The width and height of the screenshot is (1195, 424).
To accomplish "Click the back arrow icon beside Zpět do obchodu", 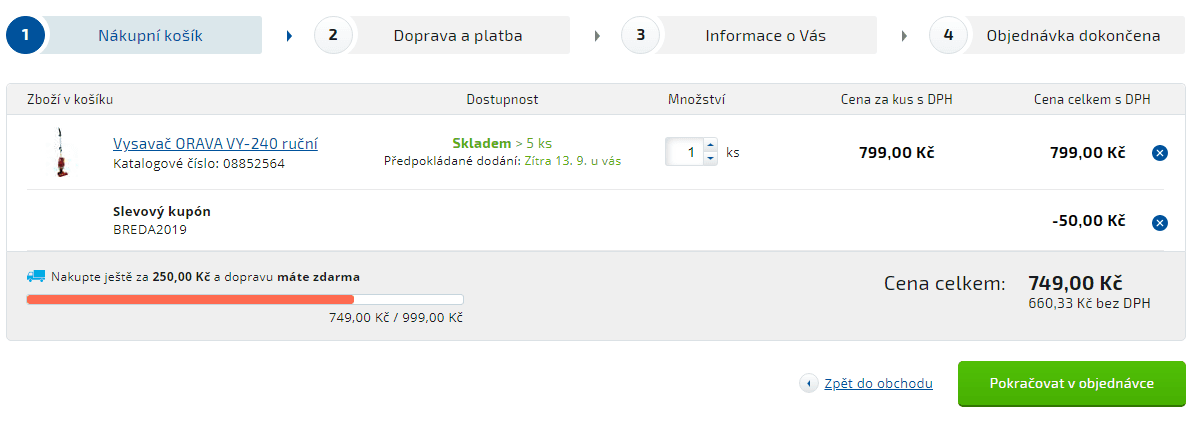I will pos(809,384).
